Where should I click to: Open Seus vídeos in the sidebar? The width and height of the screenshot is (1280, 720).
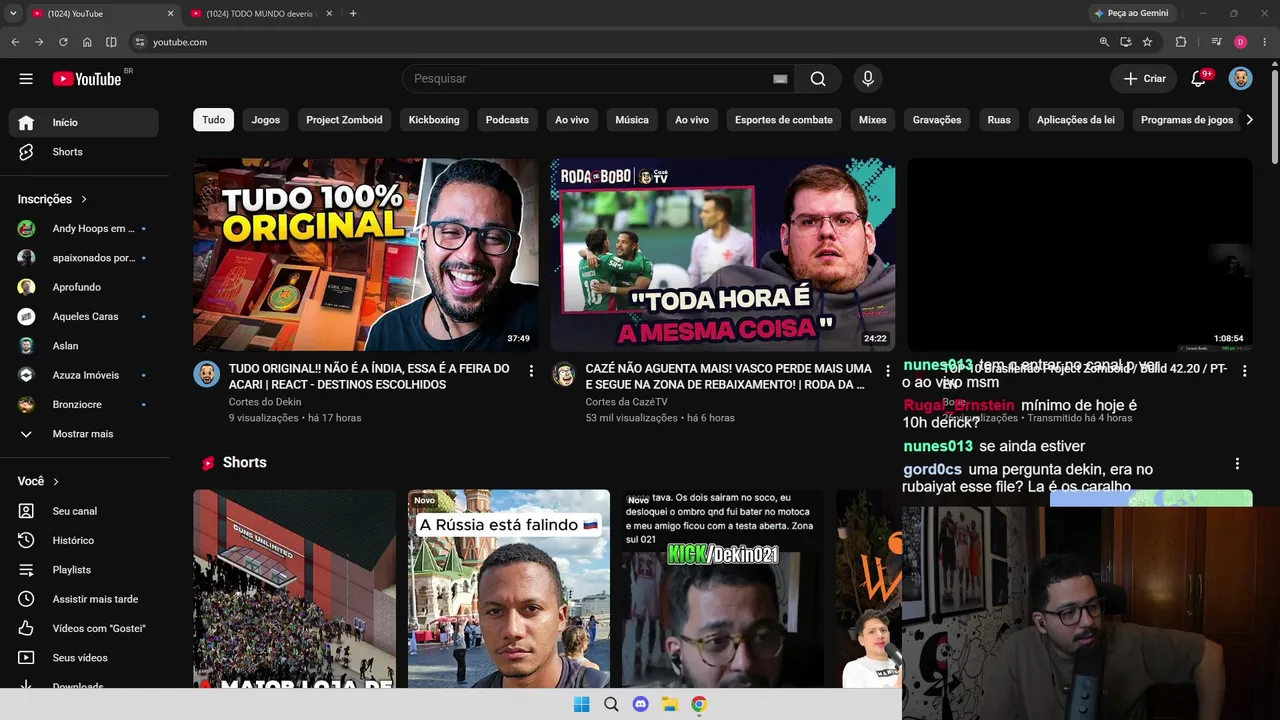coord(84,658)
